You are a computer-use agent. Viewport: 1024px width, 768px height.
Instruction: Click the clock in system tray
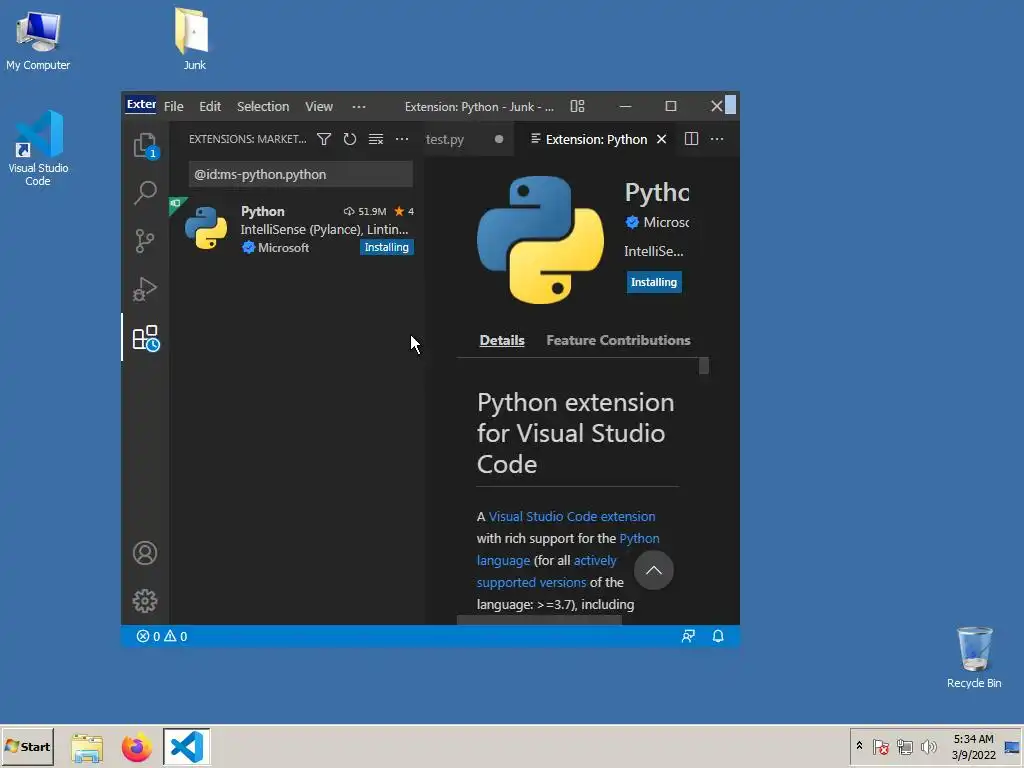pos(973,746)
